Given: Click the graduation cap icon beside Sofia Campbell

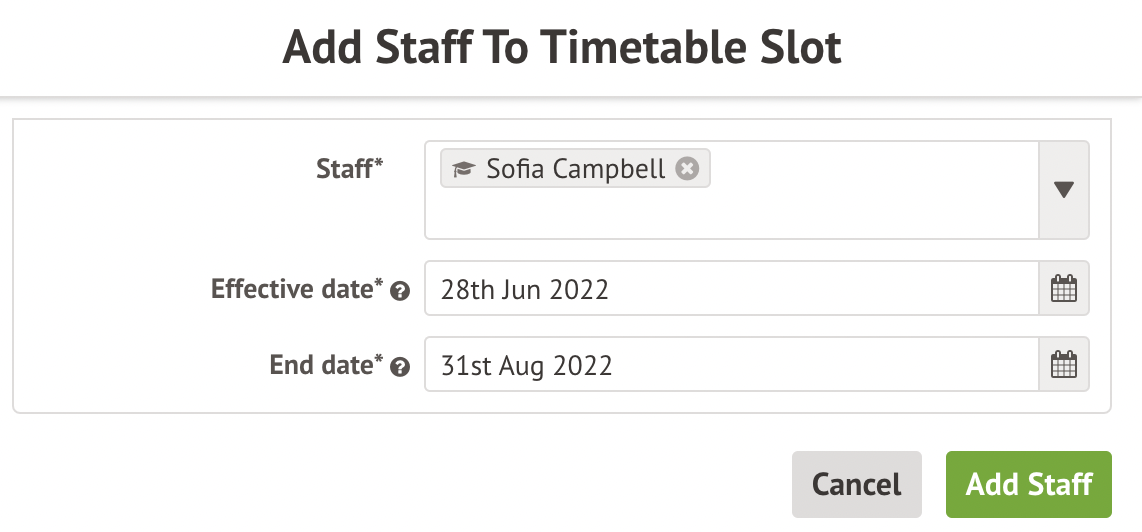Looking at the screenshot, I should point(462,169).
